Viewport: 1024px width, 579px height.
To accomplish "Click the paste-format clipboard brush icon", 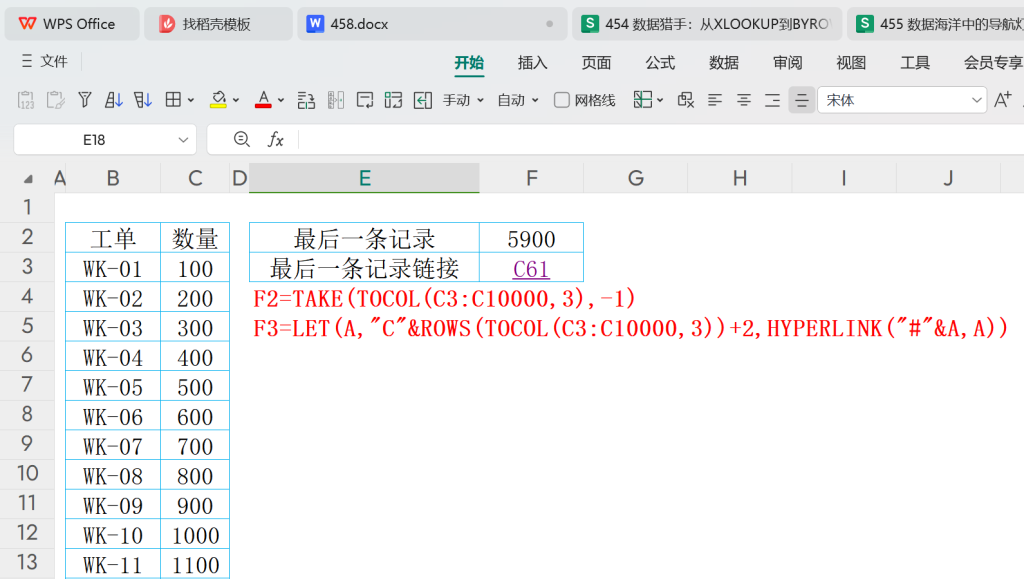I will point(56,100).
